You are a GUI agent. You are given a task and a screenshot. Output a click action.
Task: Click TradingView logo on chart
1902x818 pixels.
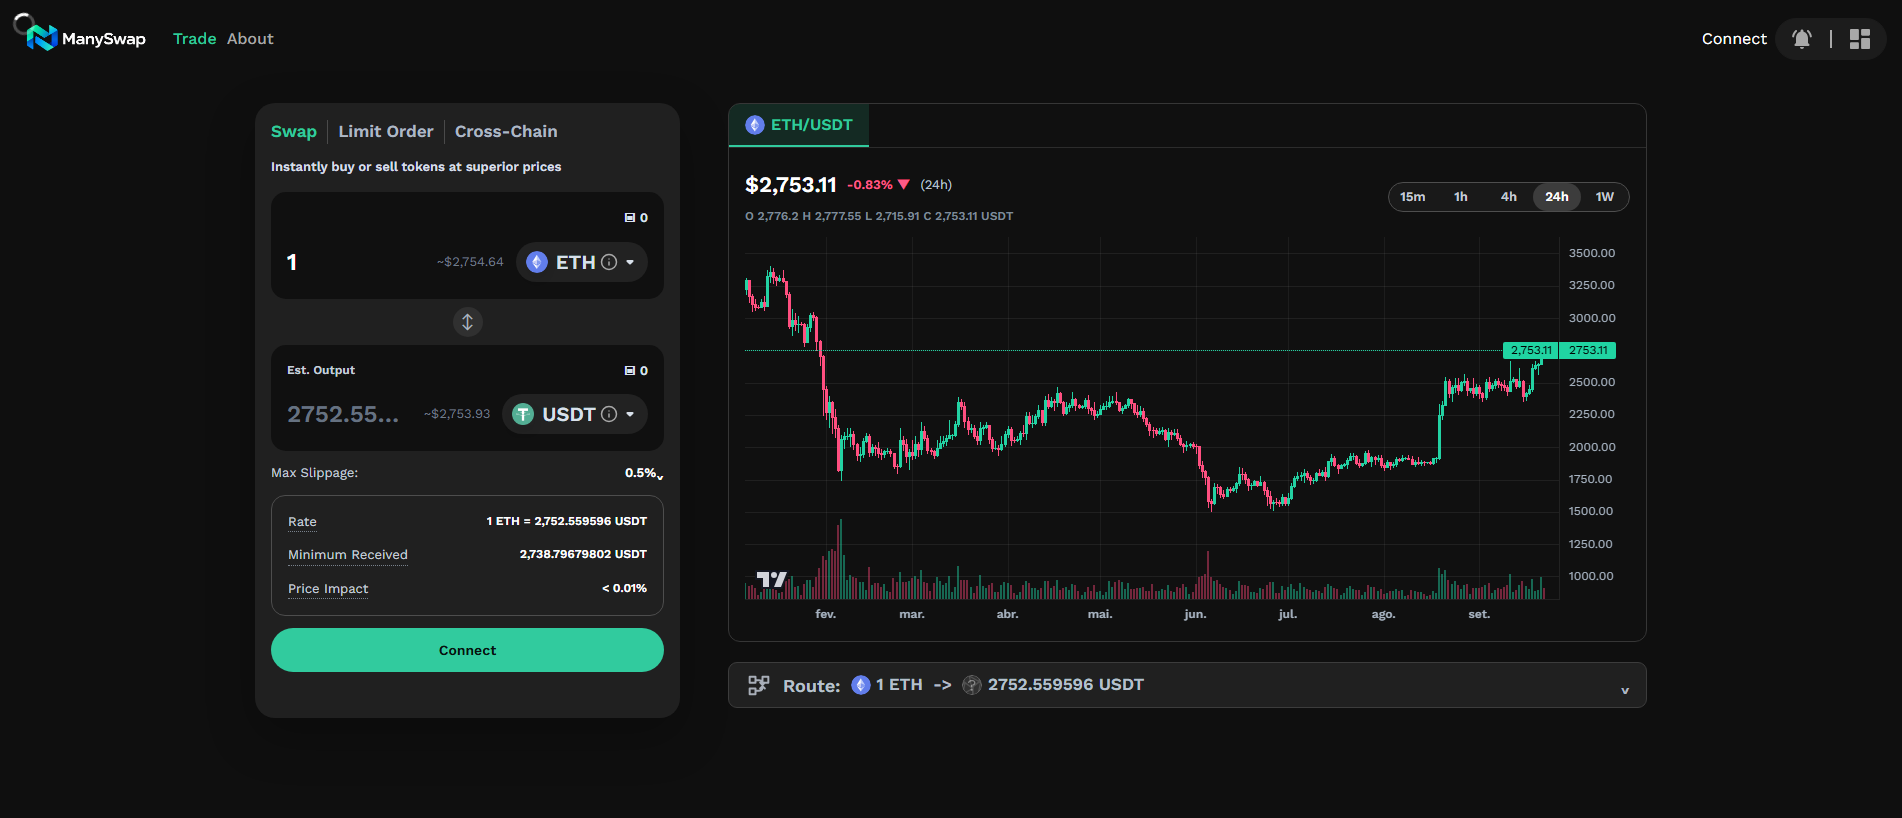pos(772,579)
